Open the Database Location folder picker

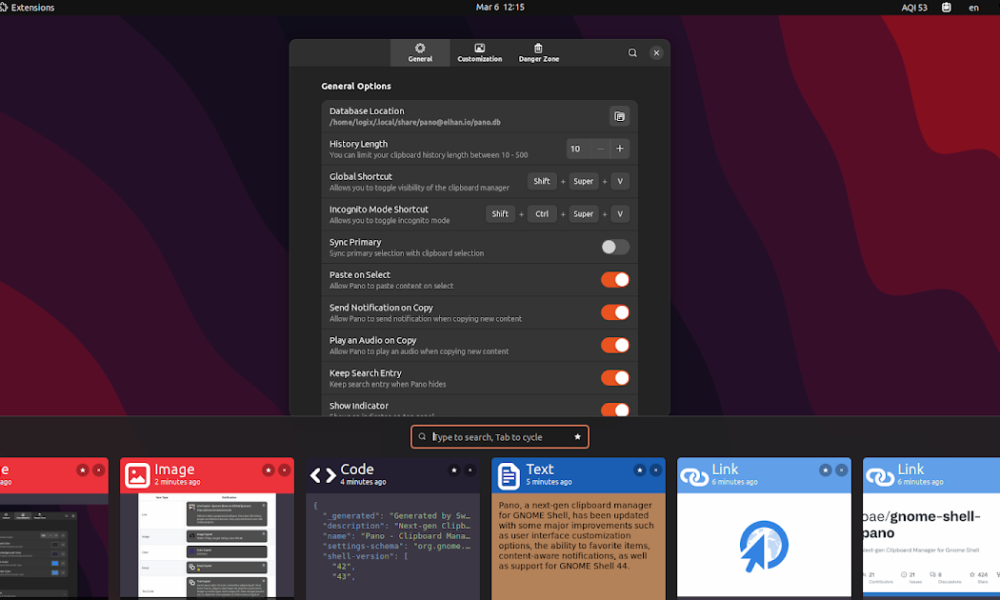point(619,116)
